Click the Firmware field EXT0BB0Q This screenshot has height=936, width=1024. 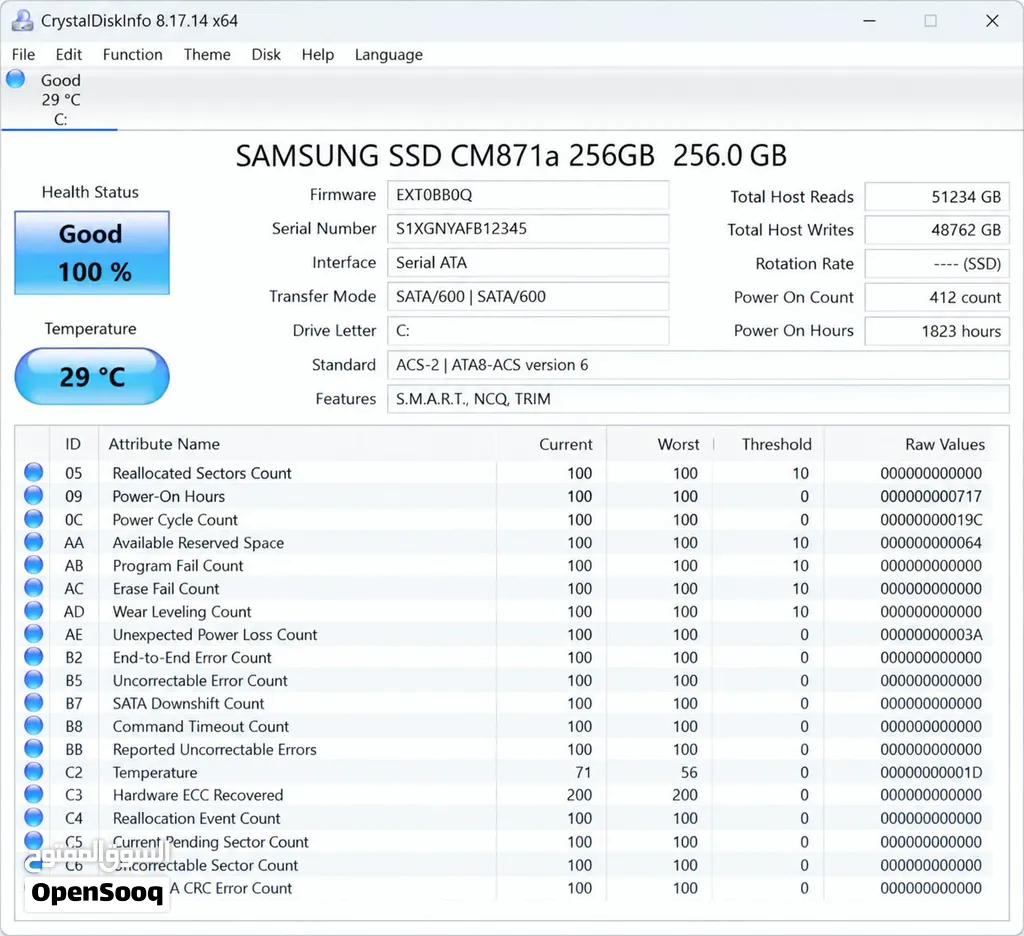pyautogui.click(x=528, y=195)
